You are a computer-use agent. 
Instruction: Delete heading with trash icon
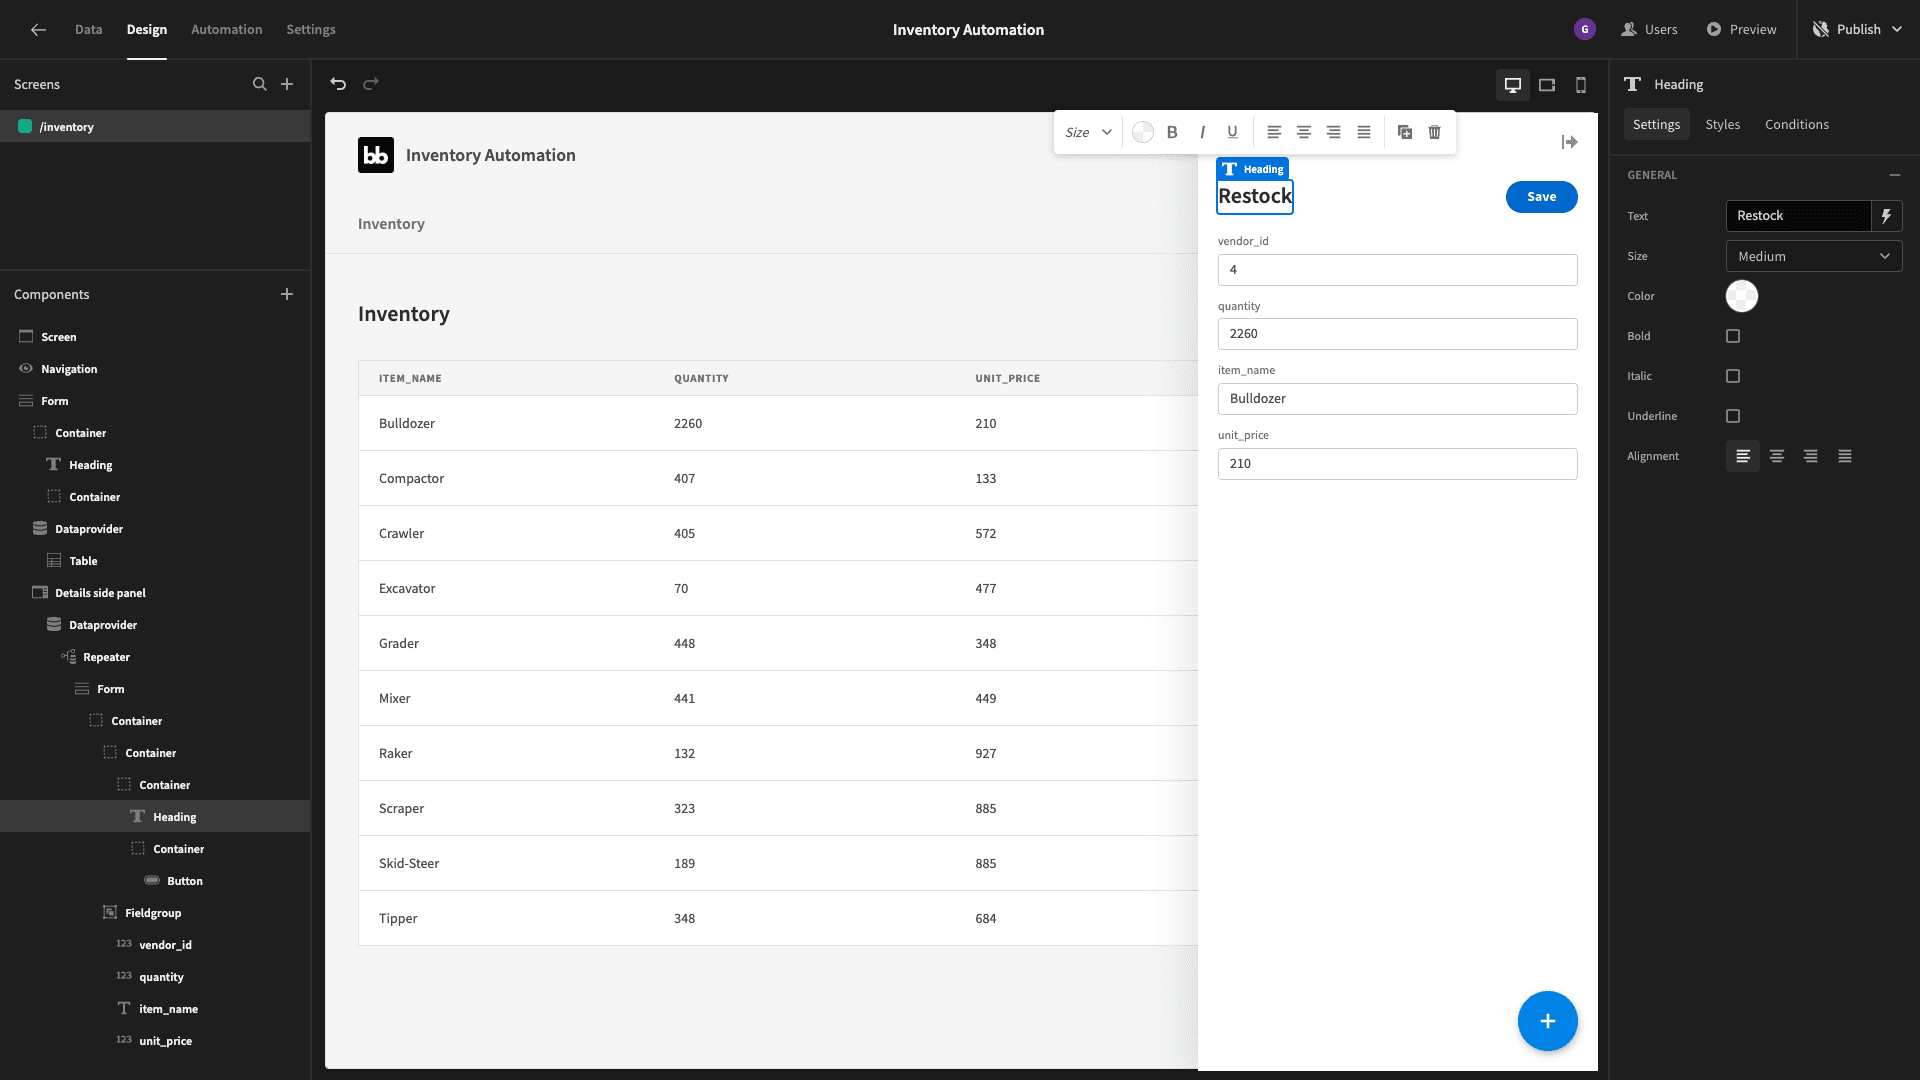point(1435,132)
